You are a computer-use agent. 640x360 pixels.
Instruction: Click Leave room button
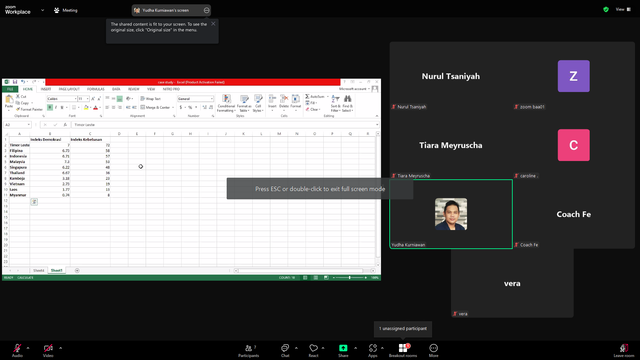[x=624, y=350]
